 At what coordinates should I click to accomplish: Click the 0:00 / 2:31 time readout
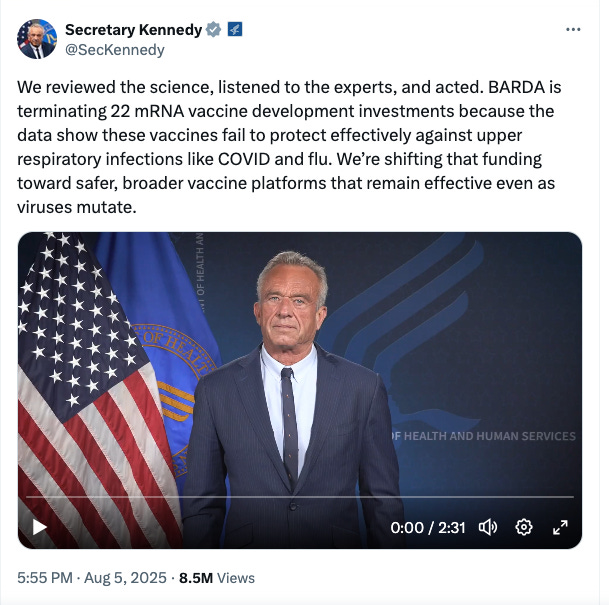pos(428,528)
